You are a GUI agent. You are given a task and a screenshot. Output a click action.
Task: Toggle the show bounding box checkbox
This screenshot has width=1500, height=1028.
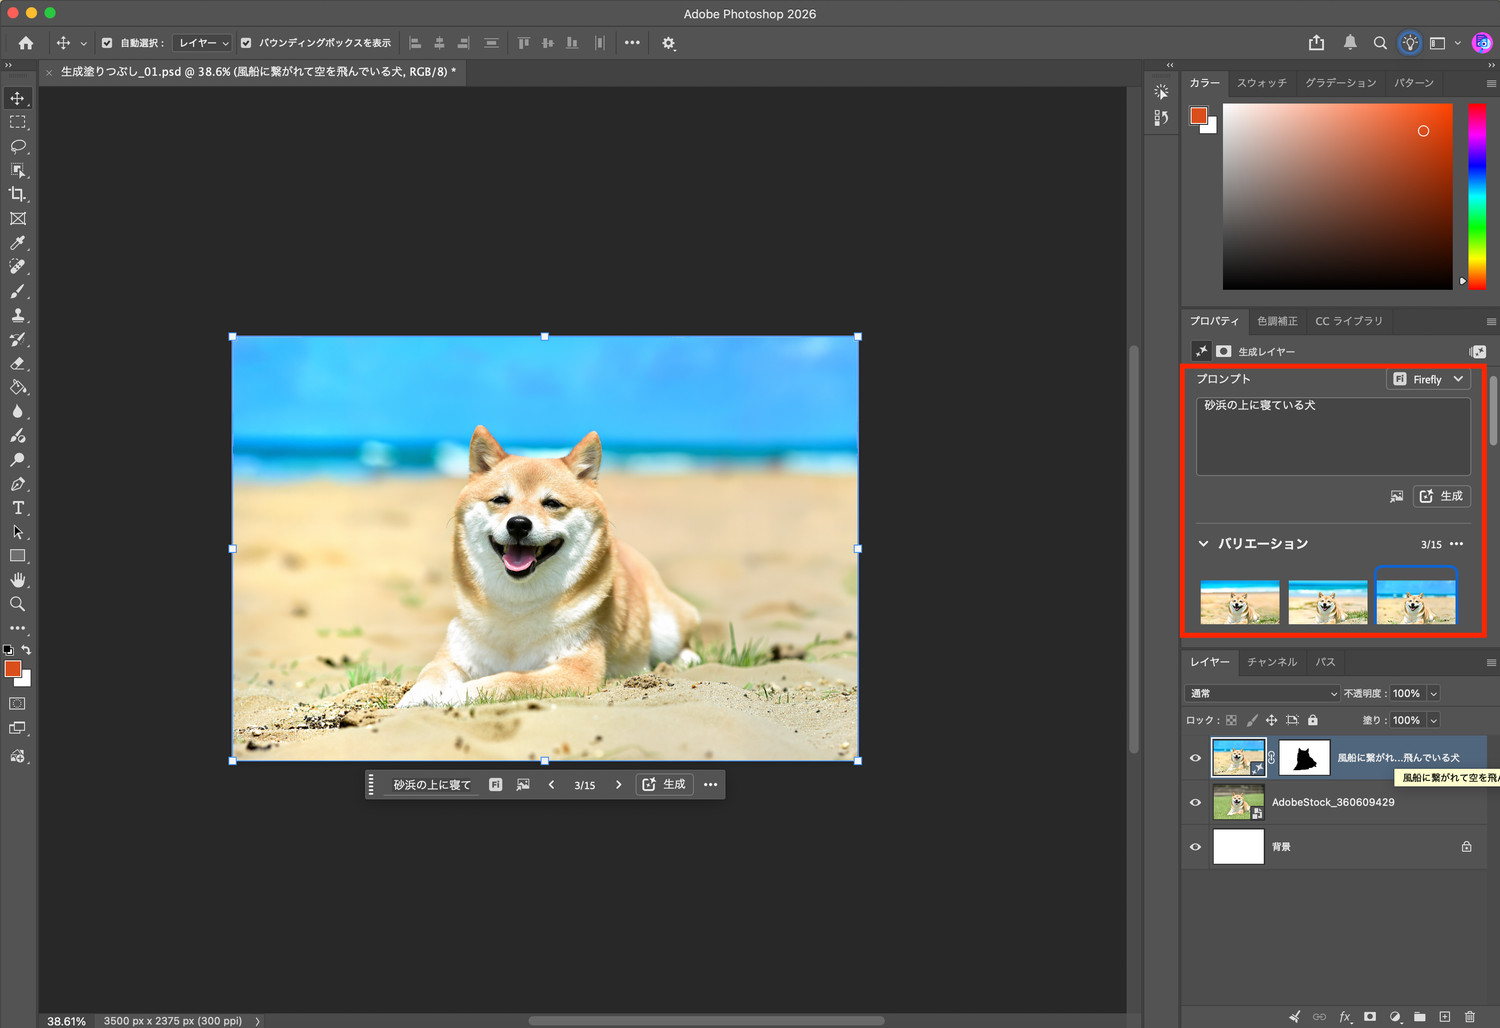[246, 43]
